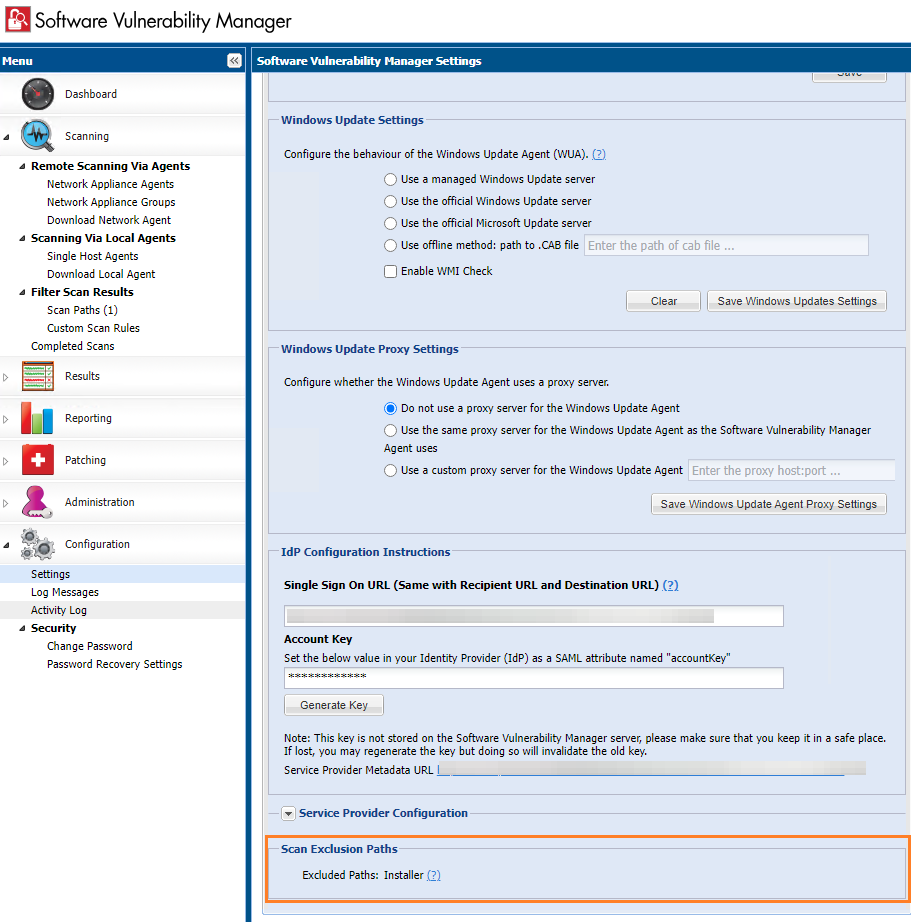Collapse the Security tree node
The width and height of the screenshot is (912, 922).
tap(22, 629)
